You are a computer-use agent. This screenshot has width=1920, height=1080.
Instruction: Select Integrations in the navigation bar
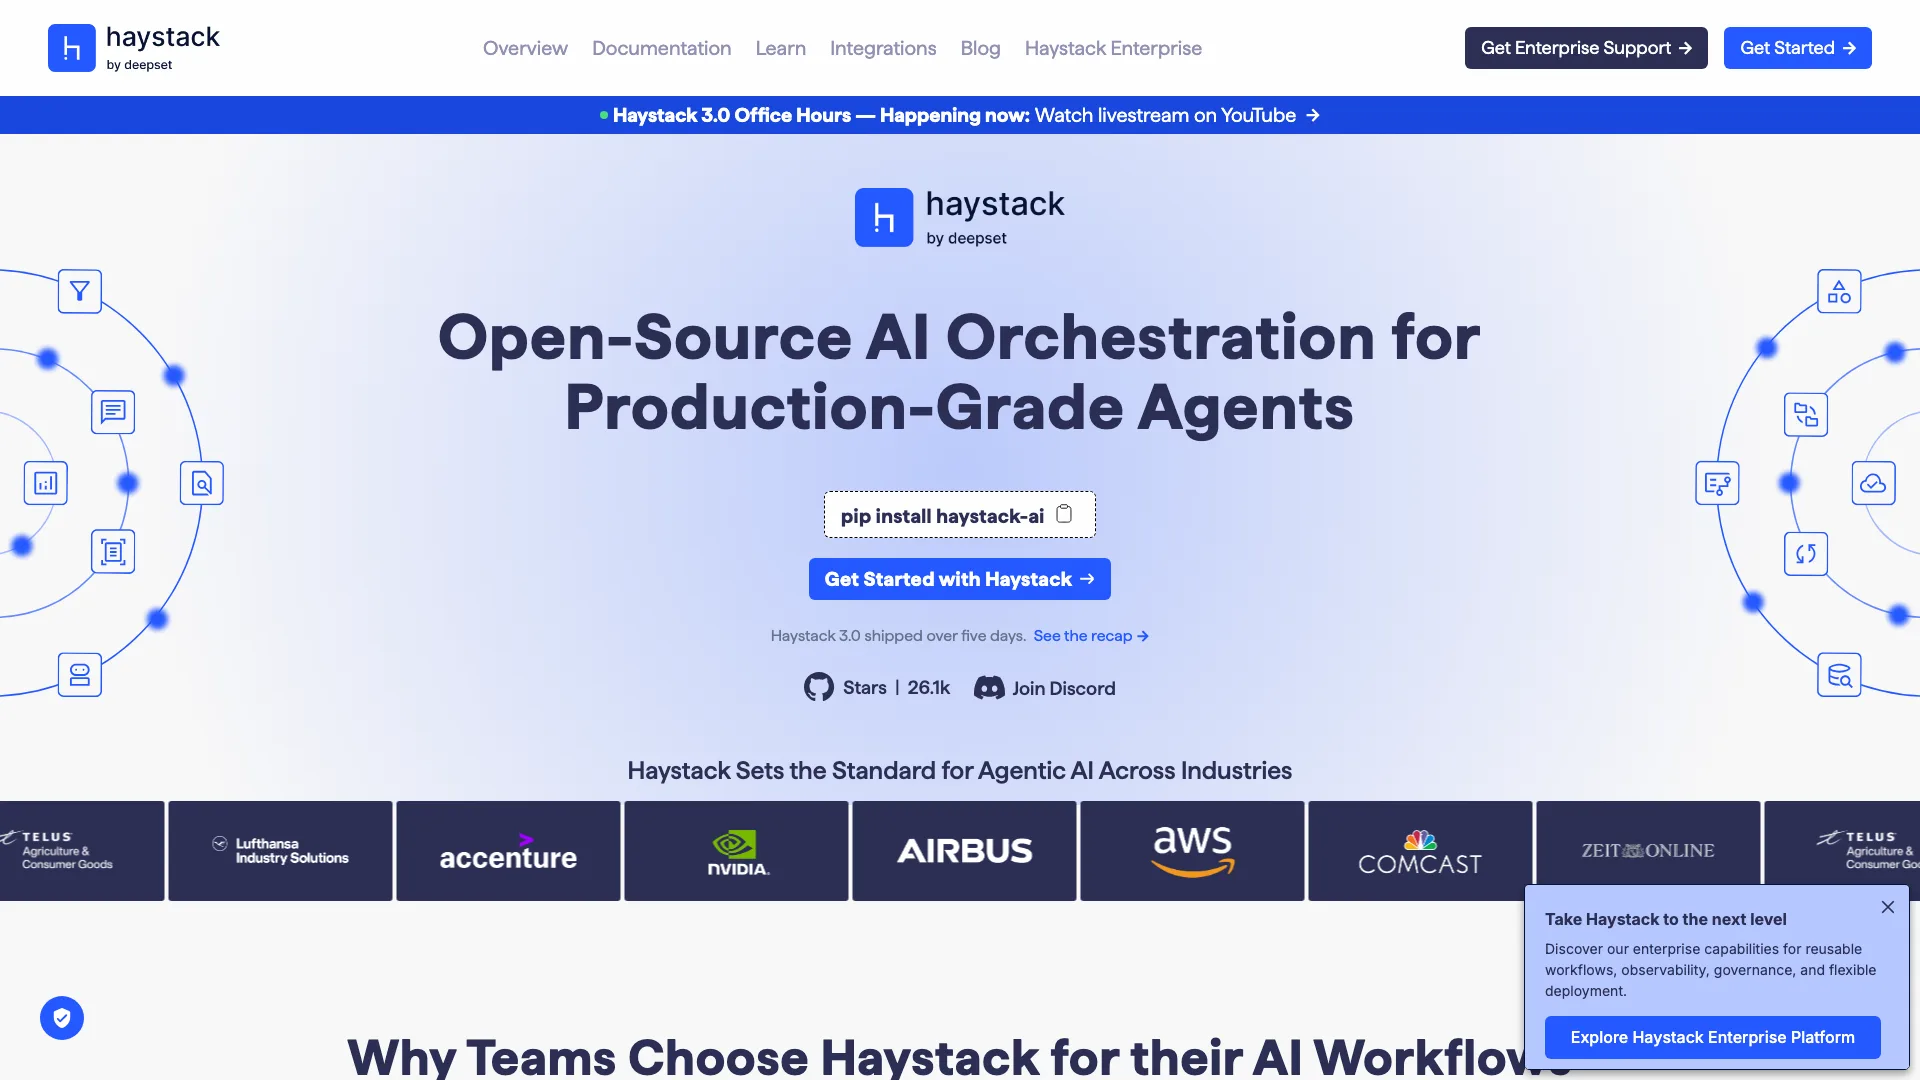pyautogui.click(x=883, y=48)
